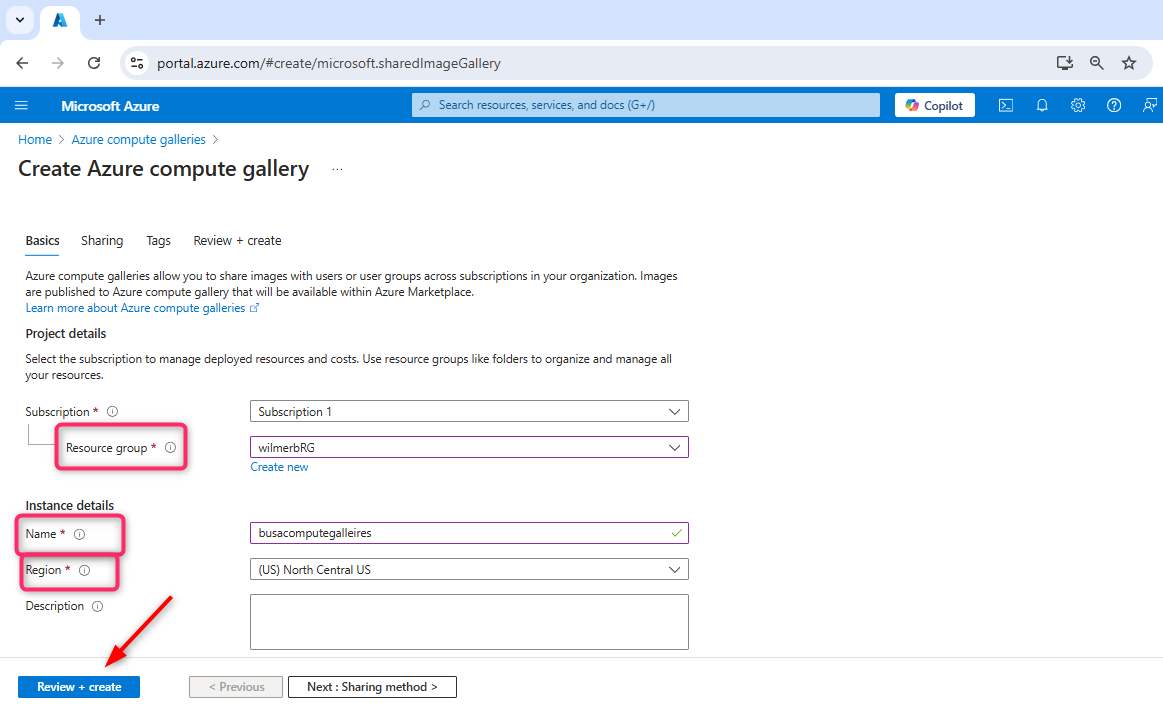Click the zoom magnifier icon in address bar
1163x712 pixels.
(x=1097, y=63)
